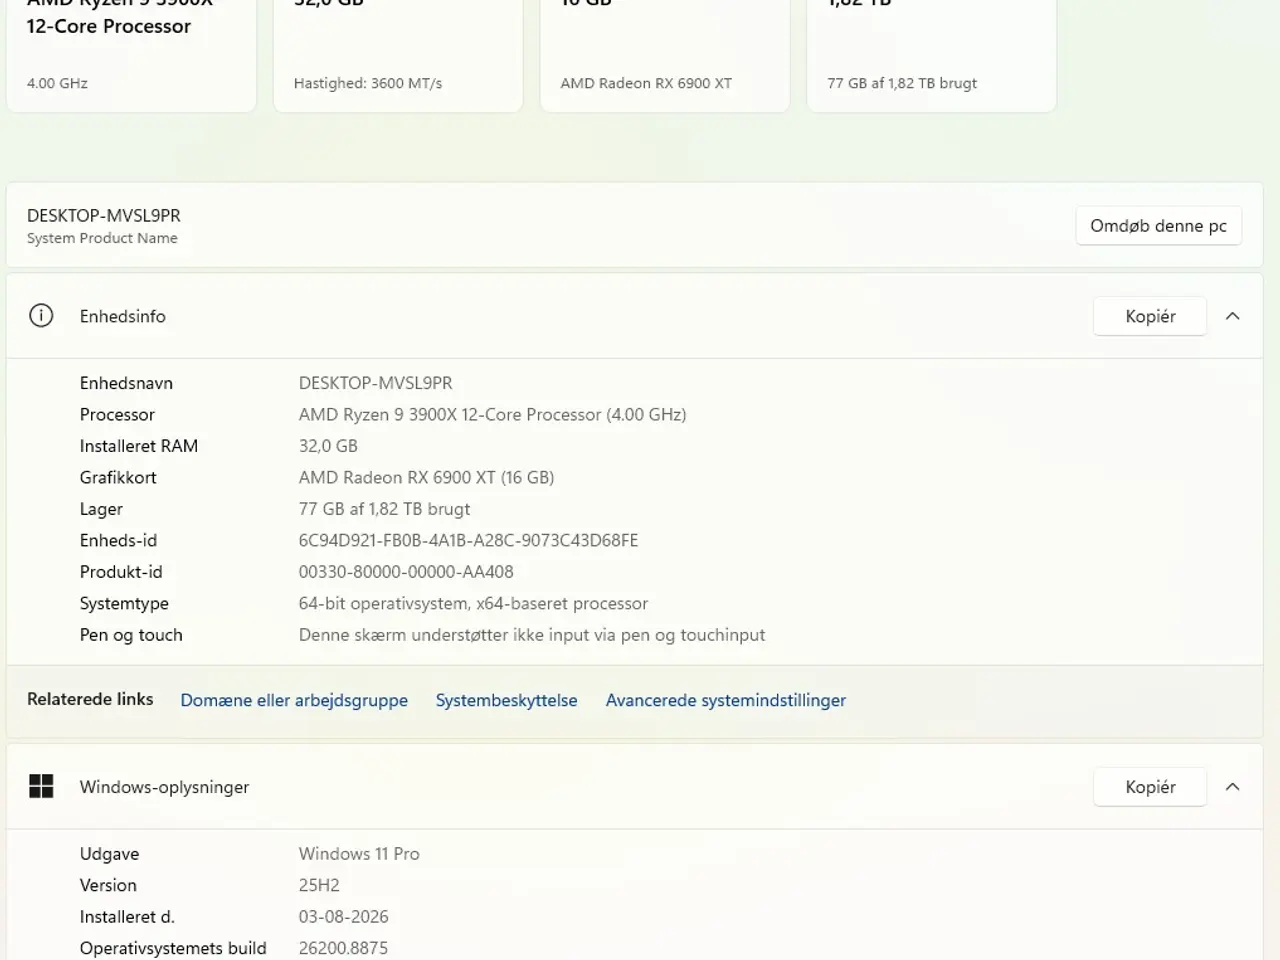1280x960 pixels.
Task: Select the Systemtype value 64-bit operativsystem
Action: pyautogui.click(x=473, y=603)
